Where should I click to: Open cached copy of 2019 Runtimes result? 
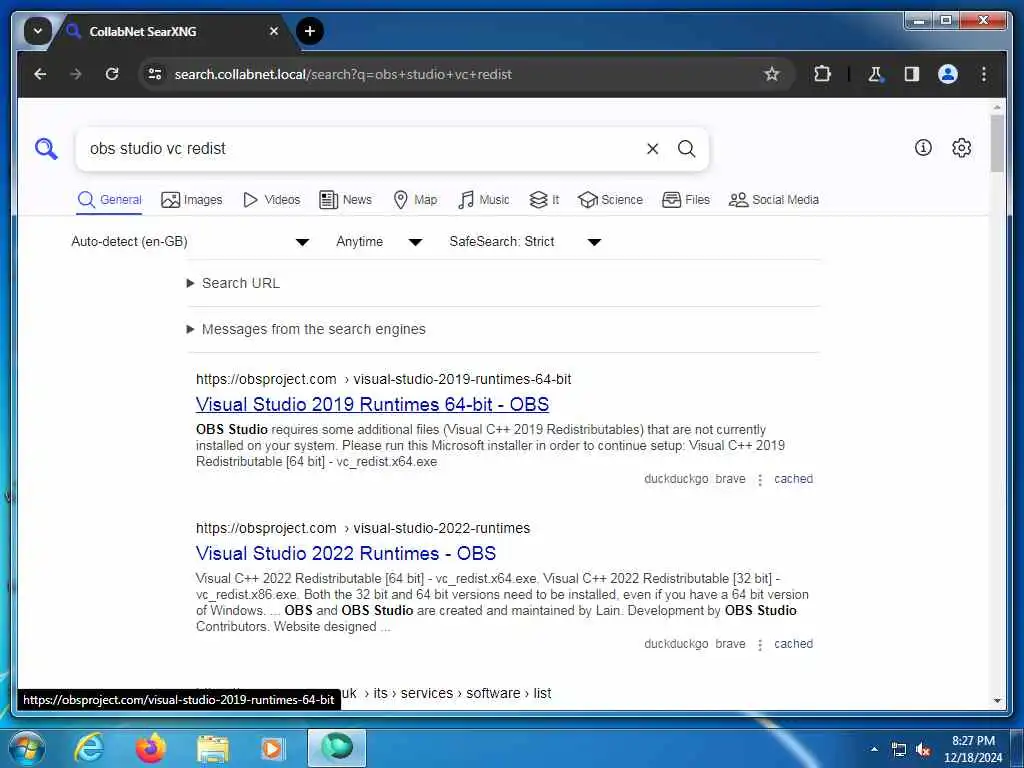click(x=793, y=479)
